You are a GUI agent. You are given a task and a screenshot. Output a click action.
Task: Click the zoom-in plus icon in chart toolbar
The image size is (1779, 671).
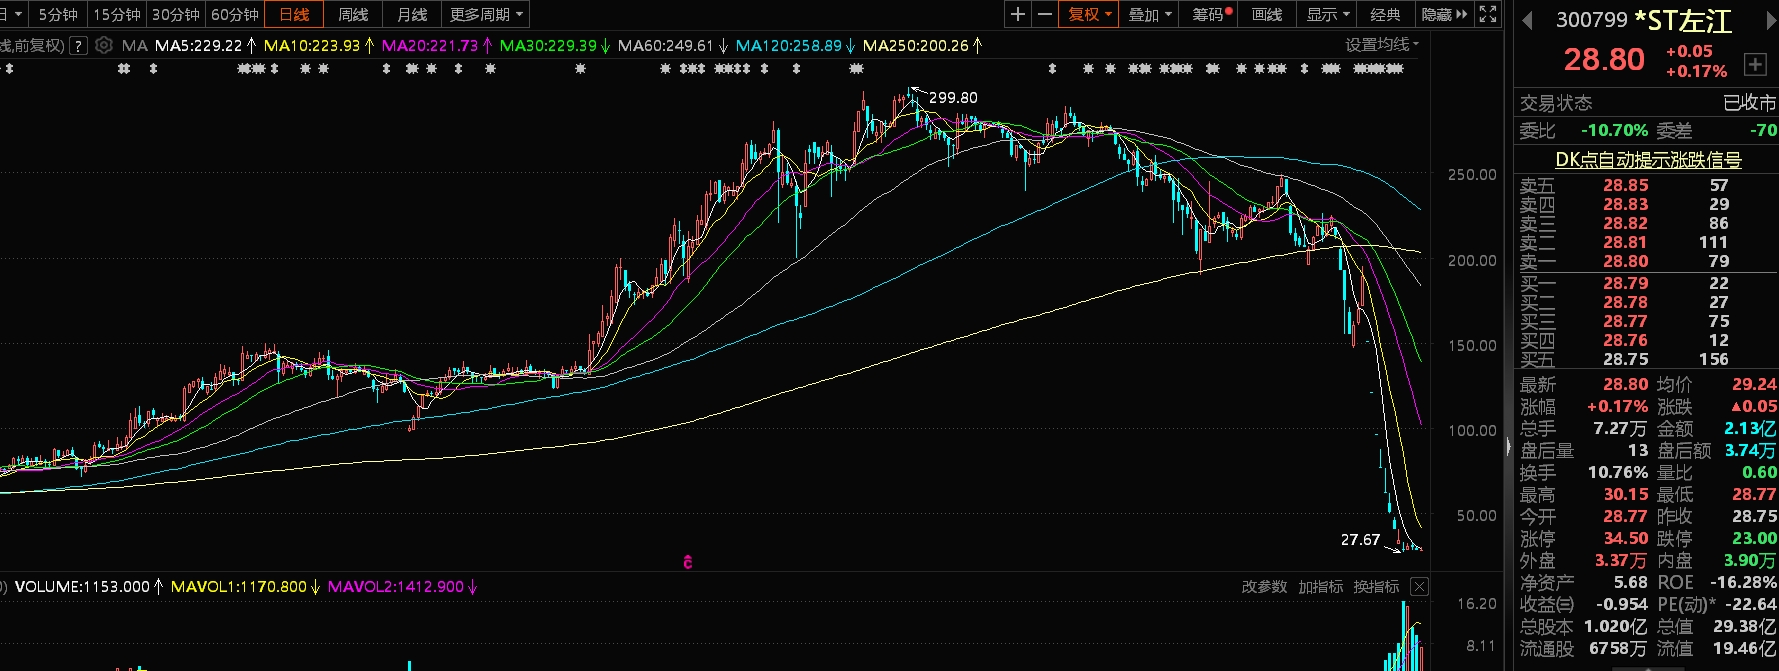click(1018, 14)
